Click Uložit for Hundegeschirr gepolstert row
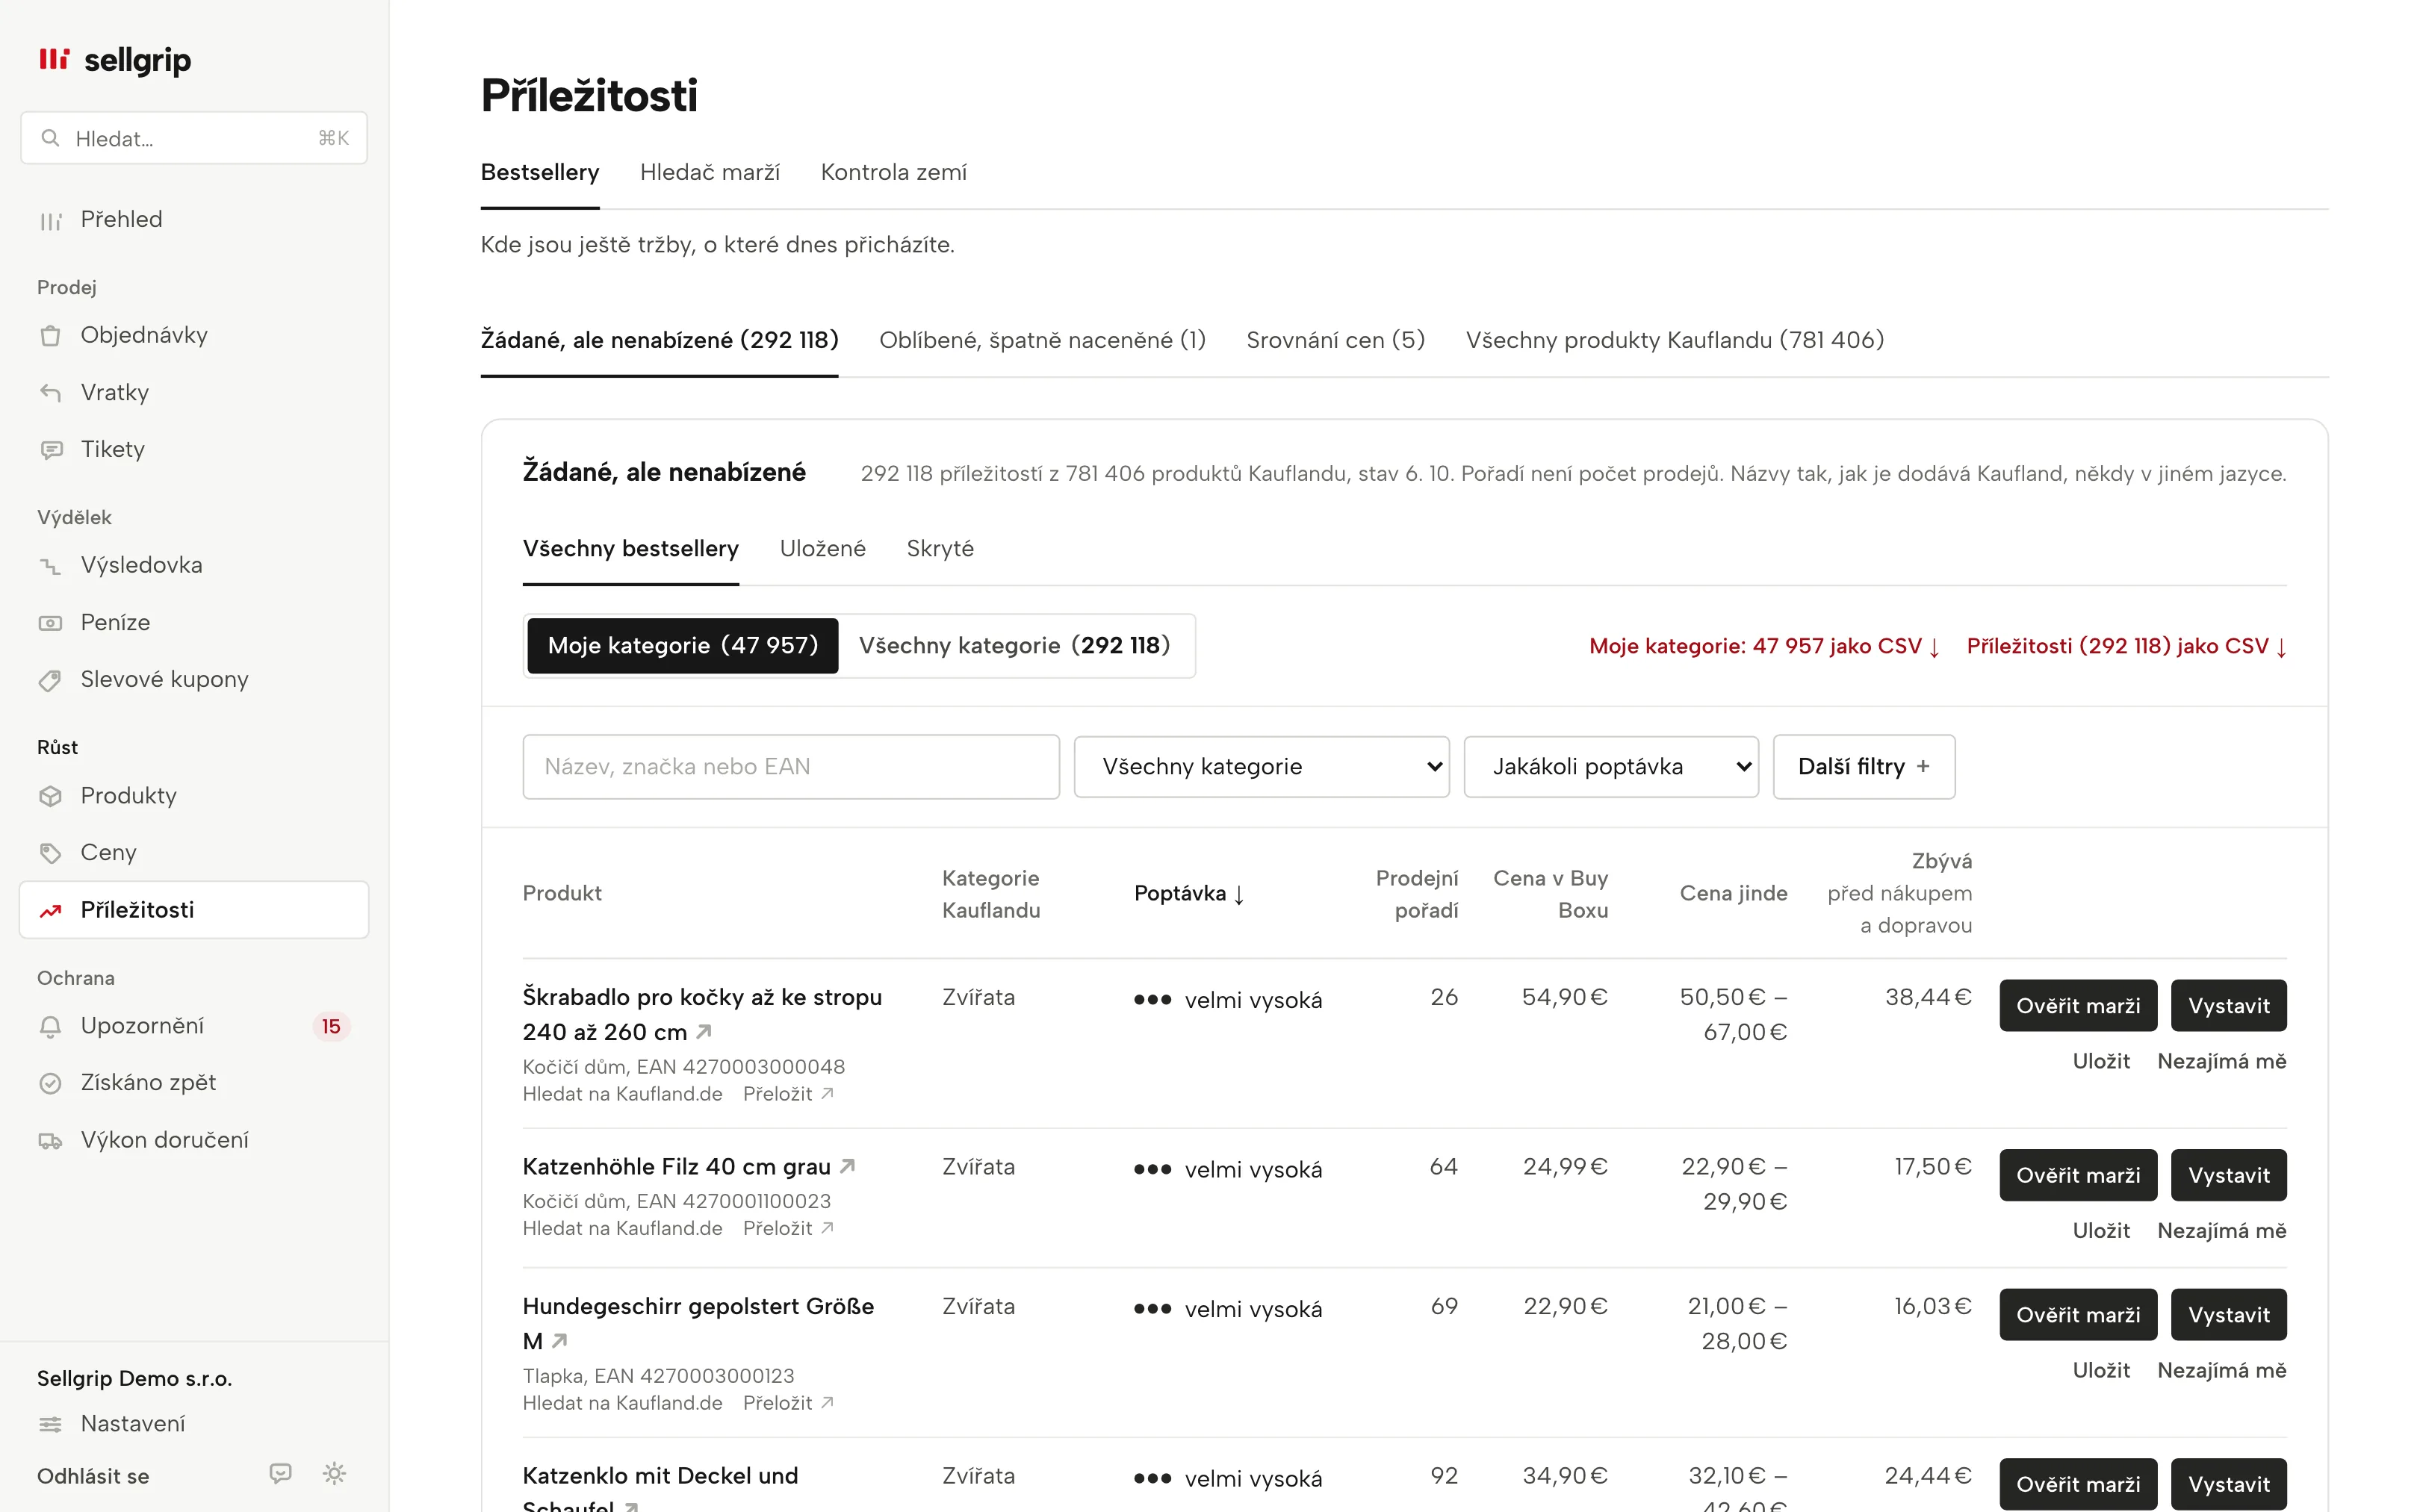Screen dimensions: 2420x1512 (x=2100, y=1371)
